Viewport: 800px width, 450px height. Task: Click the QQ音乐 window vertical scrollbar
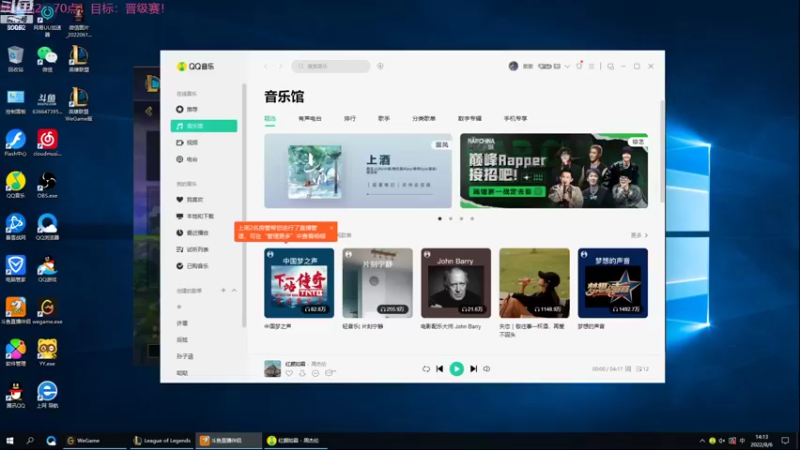[x=662, y=152]
